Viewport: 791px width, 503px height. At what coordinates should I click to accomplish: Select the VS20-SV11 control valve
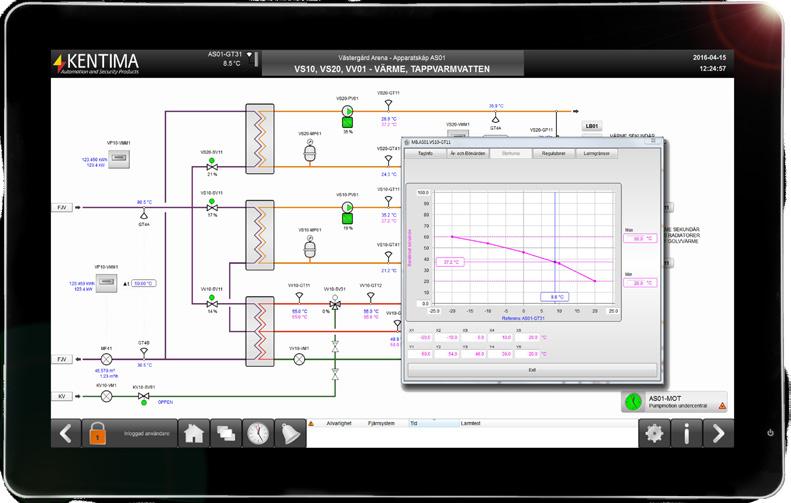[212, 167]
